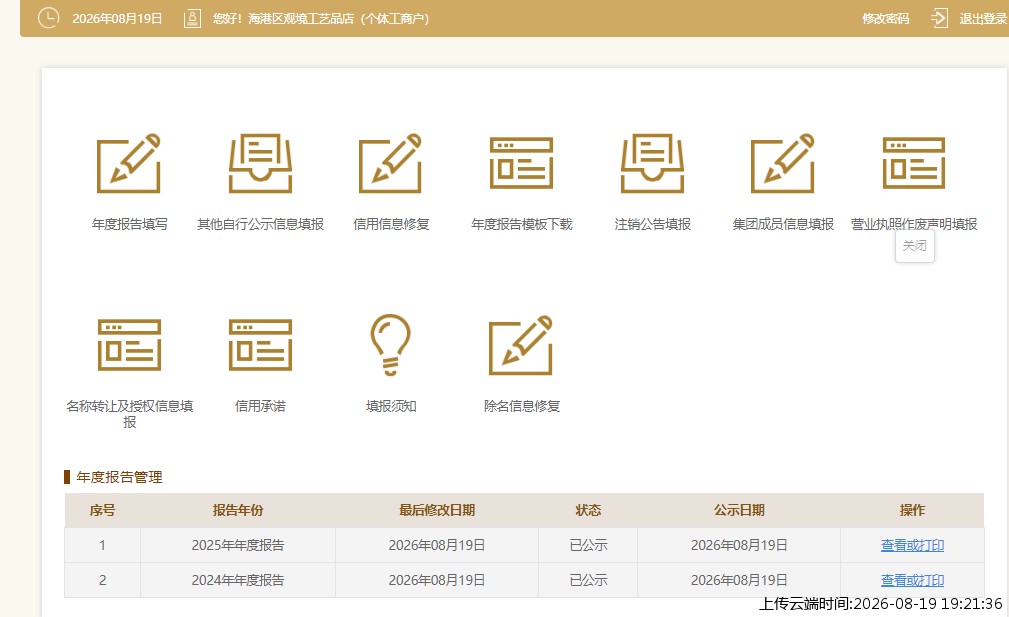Click row number 1 in report table

point(102,545)
